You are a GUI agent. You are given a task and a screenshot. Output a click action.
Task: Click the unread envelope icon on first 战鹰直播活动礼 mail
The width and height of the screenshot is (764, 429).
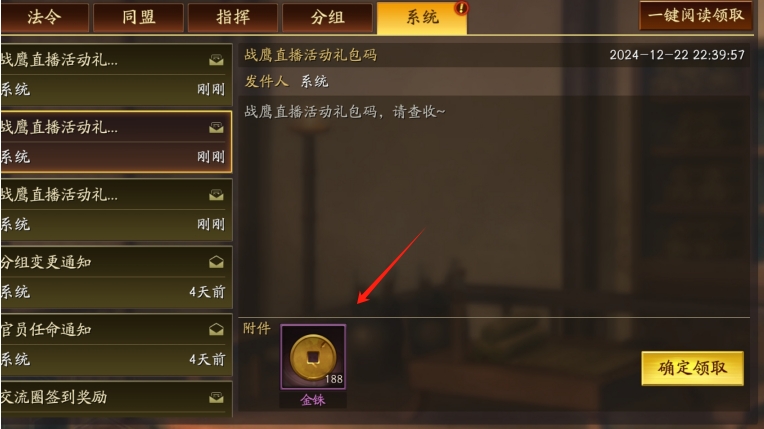pos(216,60)
